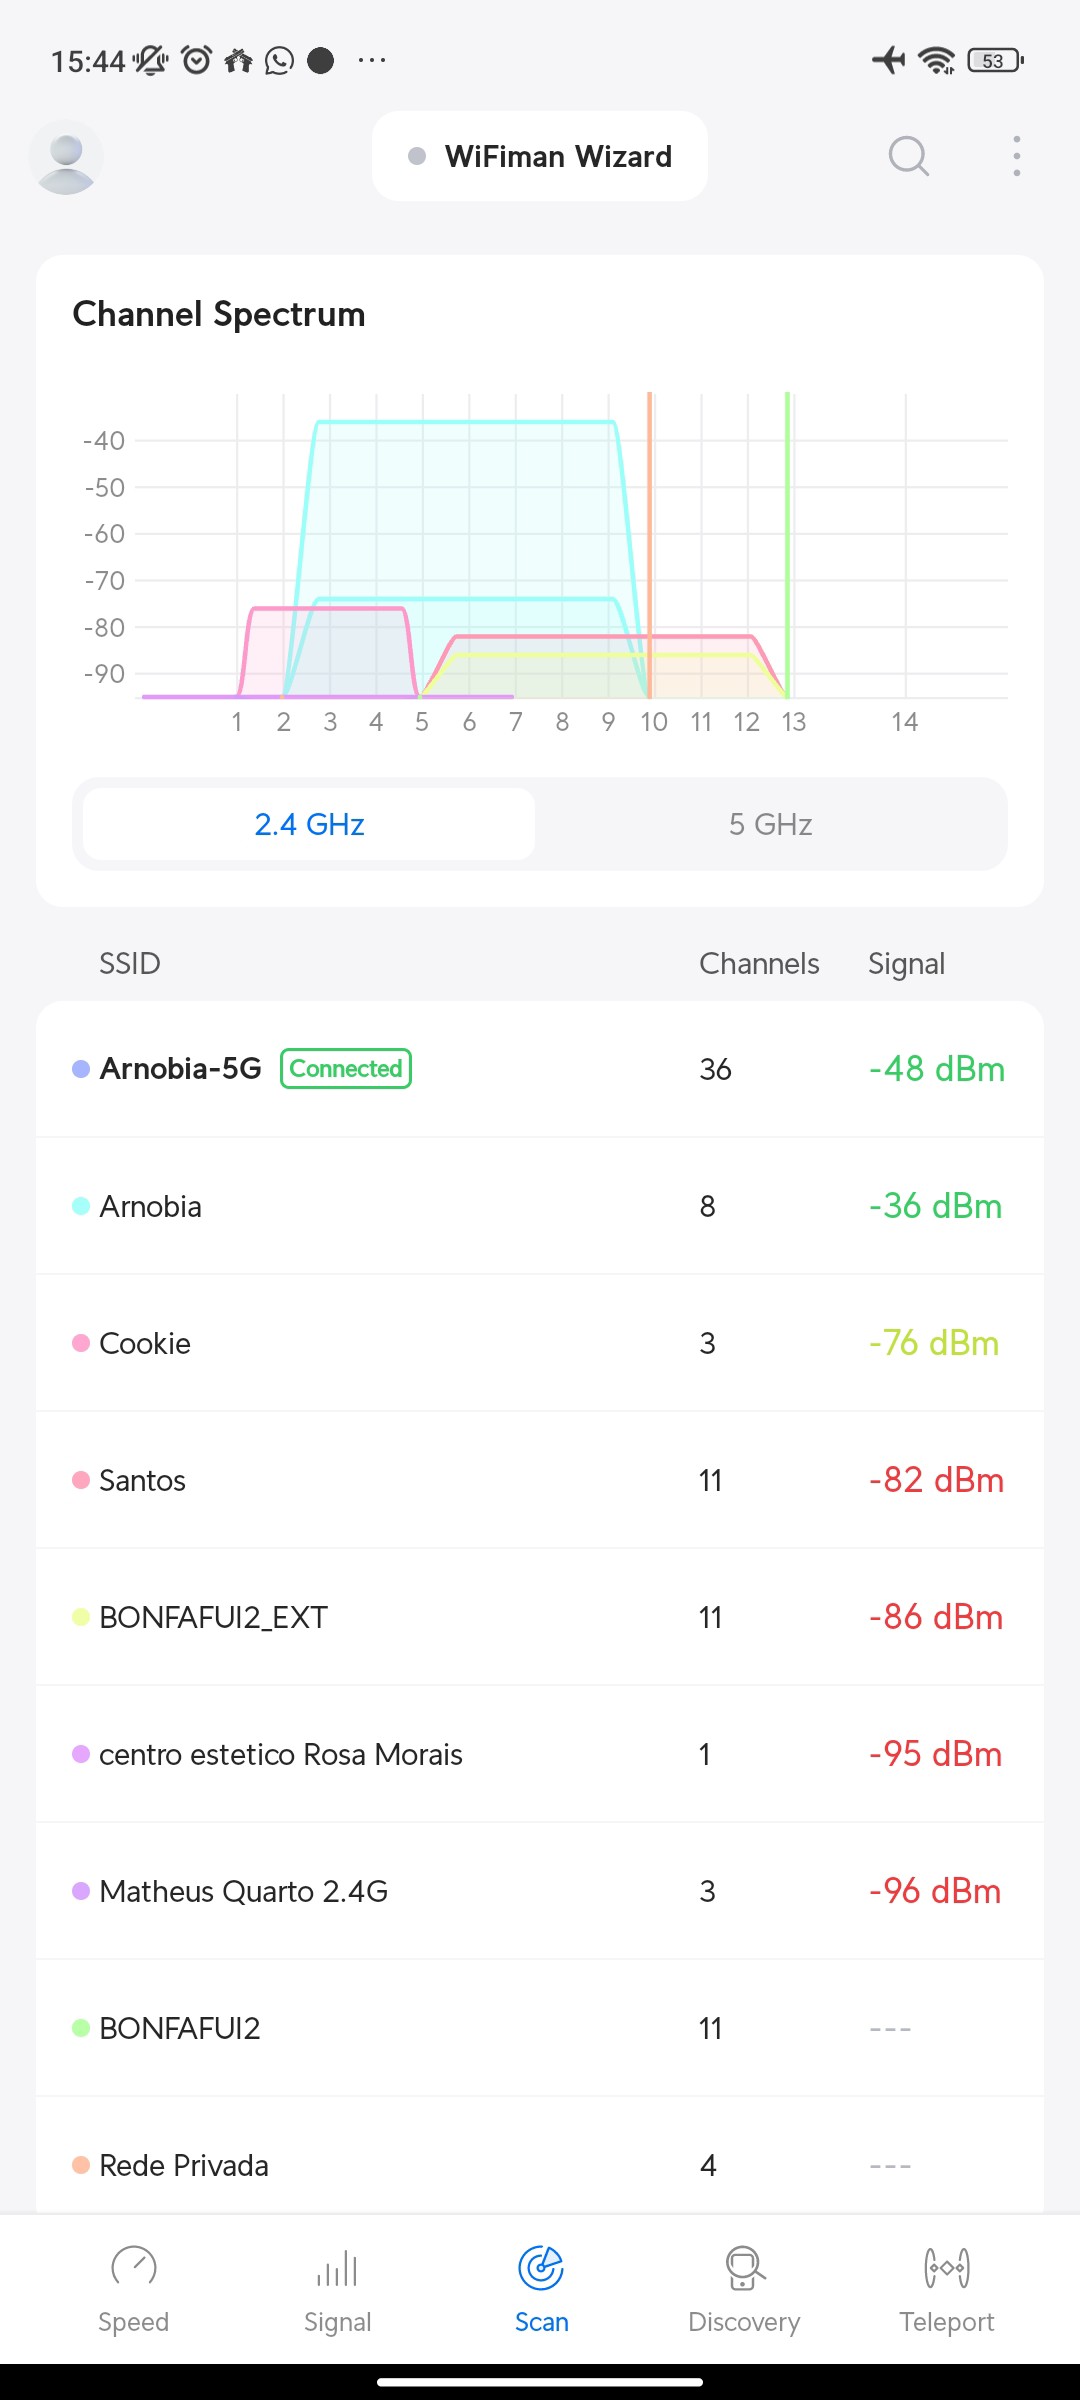The height and width of the screenshot is (2400, 1080).
Task: Open Matheus Quarto 2.4G network
Action: (x=540, y=1891)
